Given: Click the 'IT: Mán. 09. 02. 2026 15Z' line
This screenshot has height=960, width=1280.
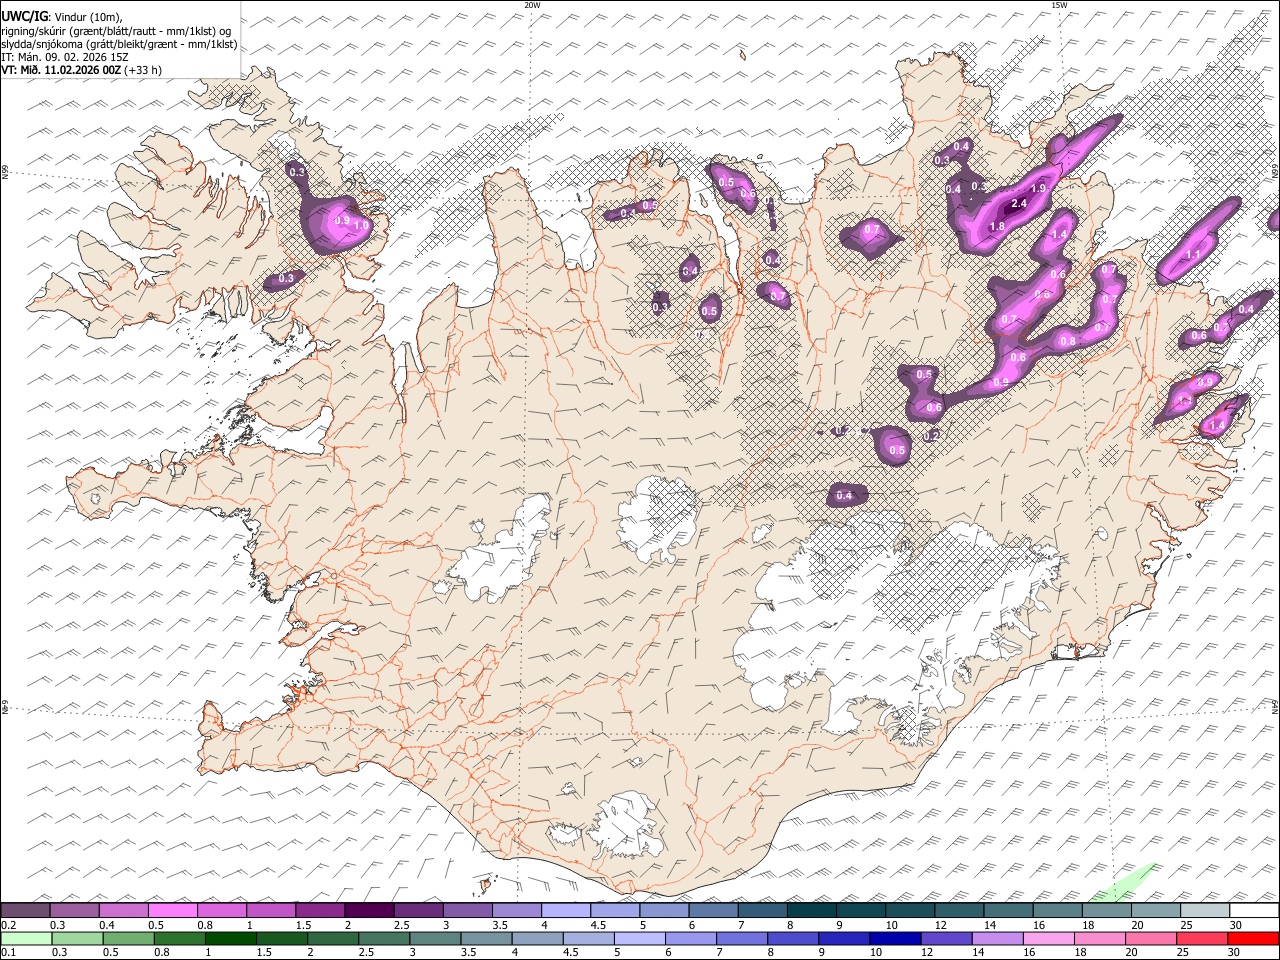Looking at the screenshot, I should (x=65, y=57).
